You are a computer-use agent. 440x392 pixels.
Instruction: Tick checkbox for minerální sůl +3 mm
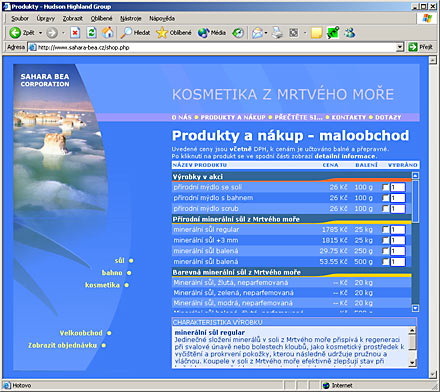coord(386,240)
